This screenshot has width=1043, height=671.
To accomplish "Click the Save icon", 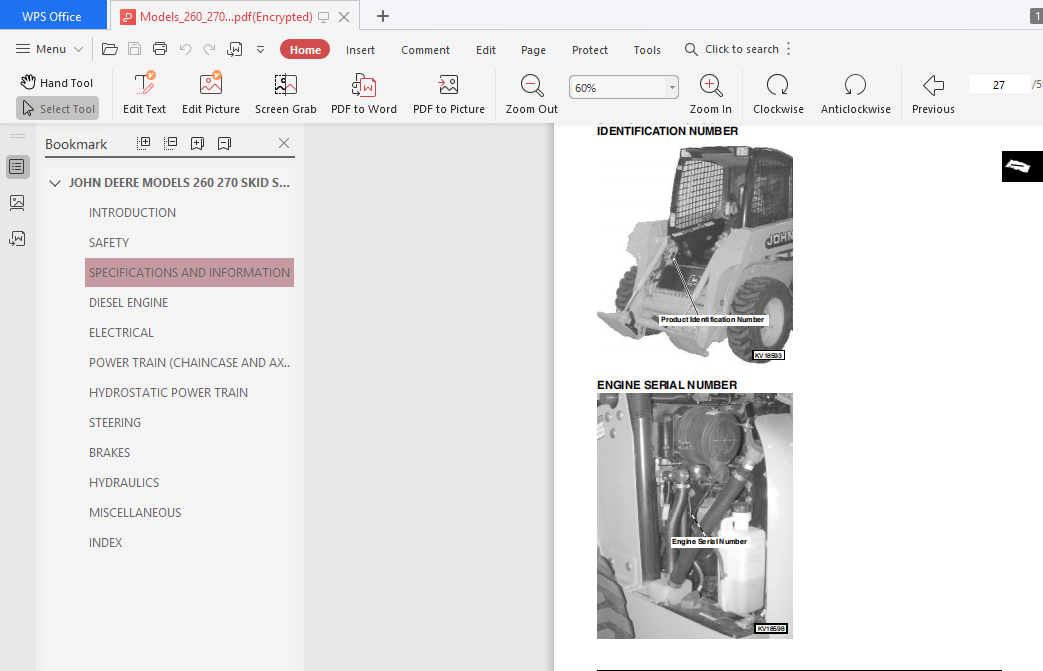I will tap(134, 49).
